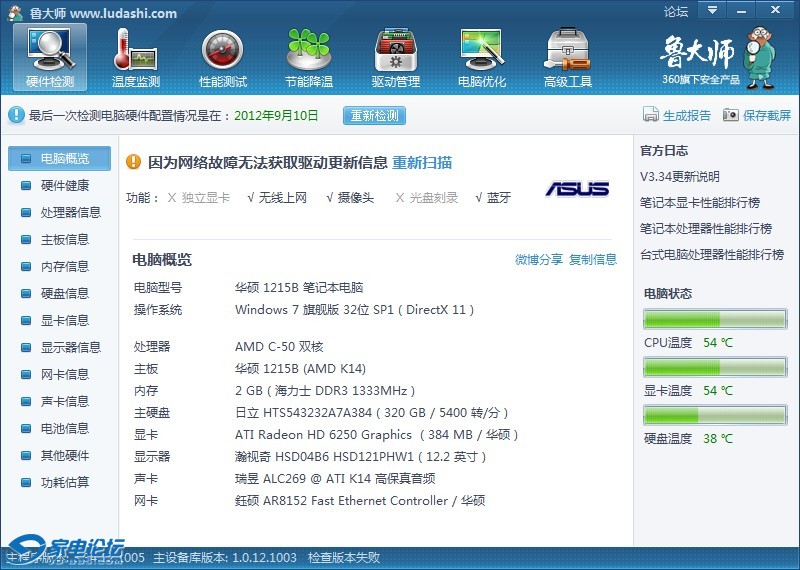This screenshot has width=800, height=570.
Task: Click the 保存截屏 camera icon
Action: coord(731,115)
